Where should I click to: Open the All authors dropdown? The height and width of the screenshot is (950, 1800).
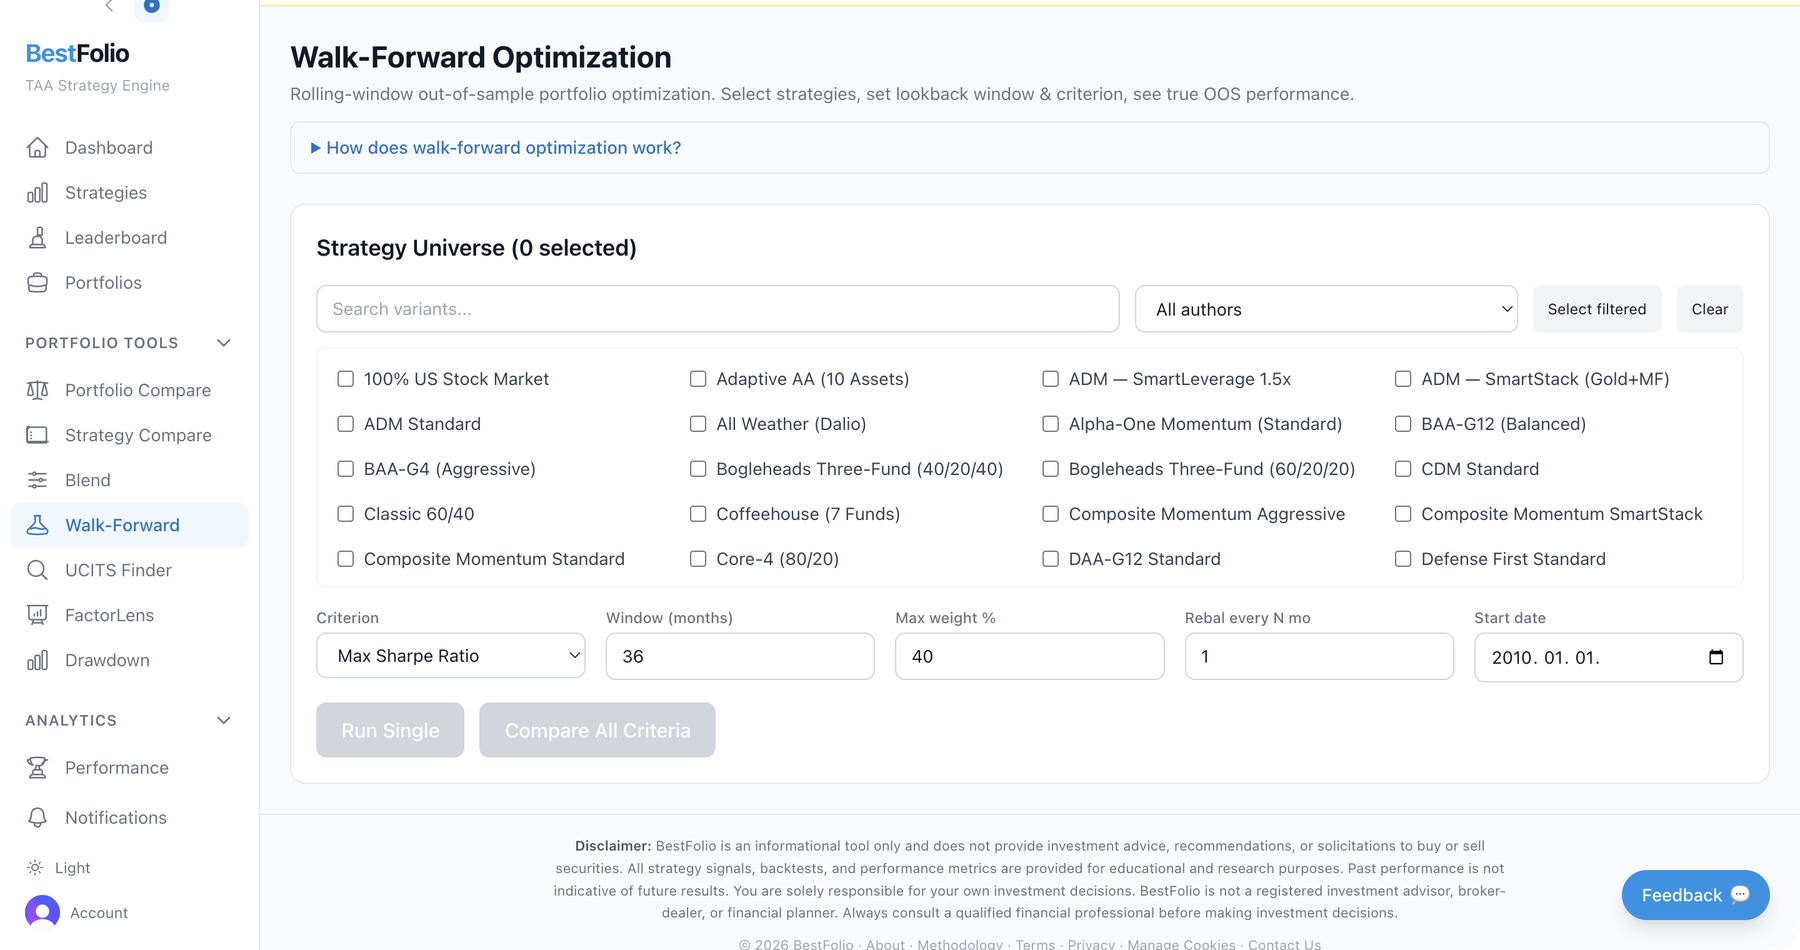pos(1325,308)
